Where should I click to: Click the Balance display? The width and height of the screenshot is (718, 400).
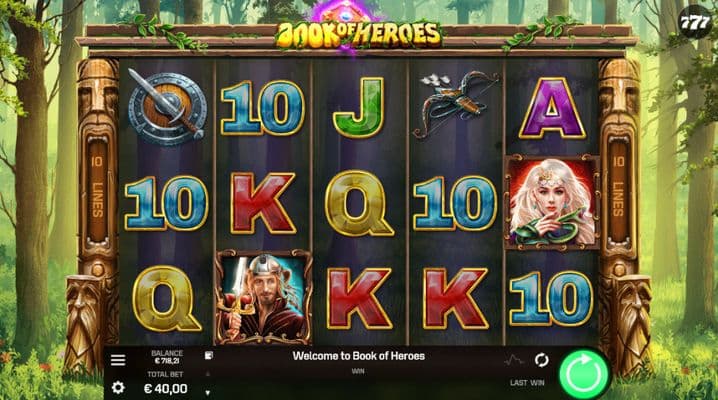coord(167,357)
